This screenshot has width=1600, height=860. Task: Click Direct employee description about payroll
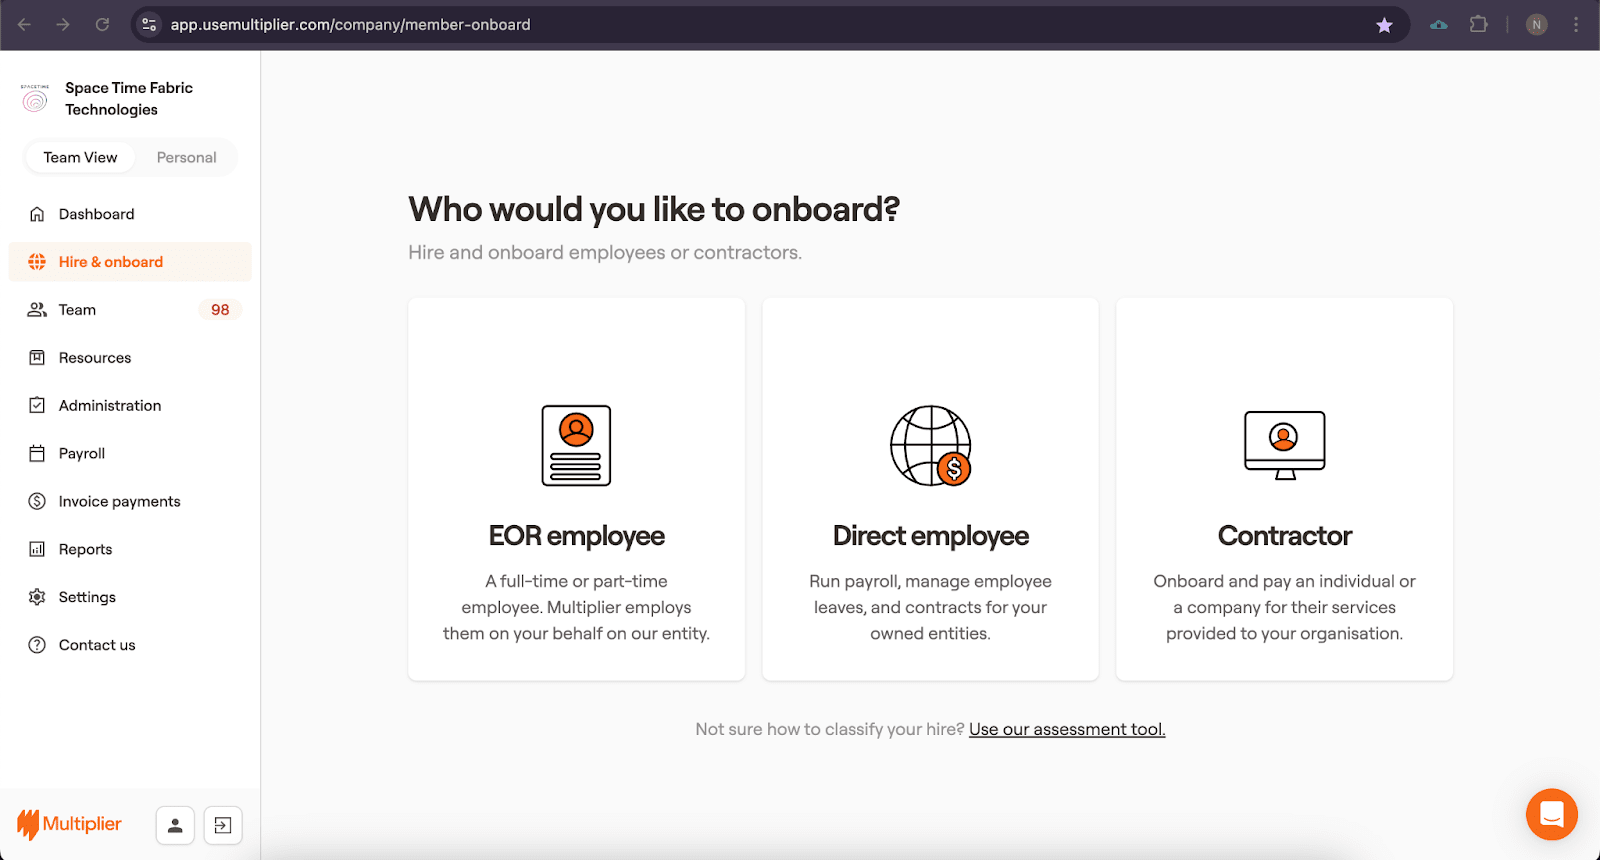pos(931,607)
